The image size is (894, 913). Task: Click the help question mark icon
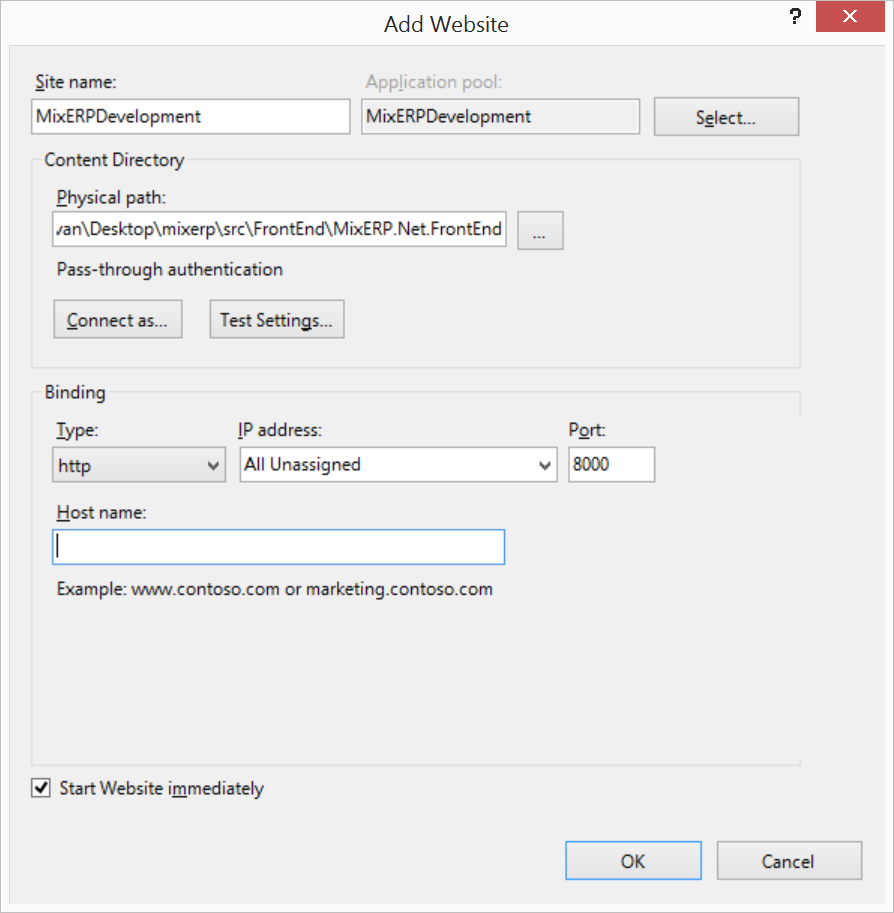click(x=795, y=16)
